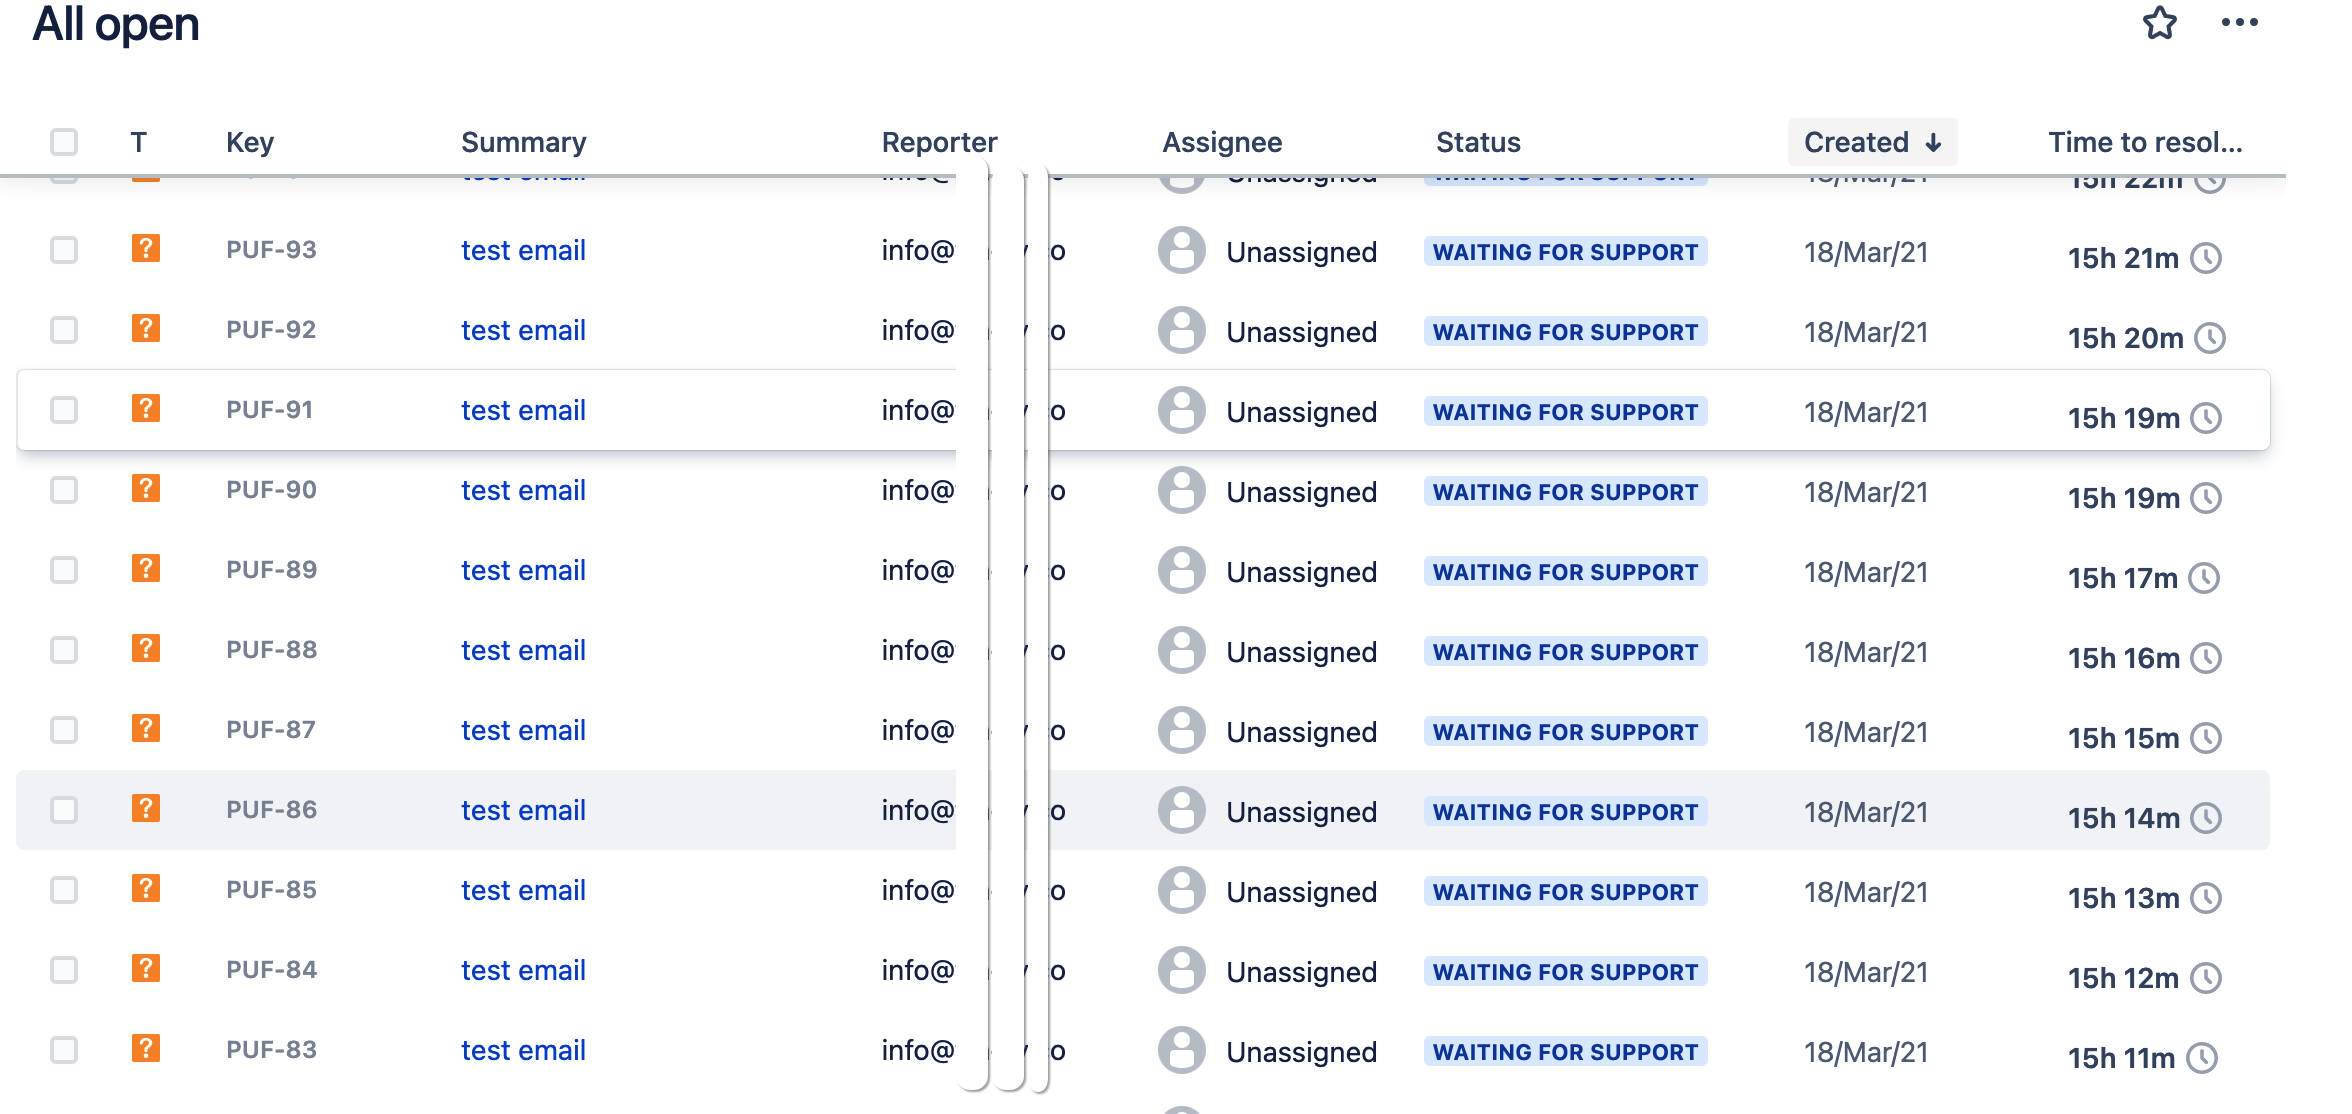Tick the checkbox for PUF-84
Screen dimensions: 2352x1114
pos(64,970)
